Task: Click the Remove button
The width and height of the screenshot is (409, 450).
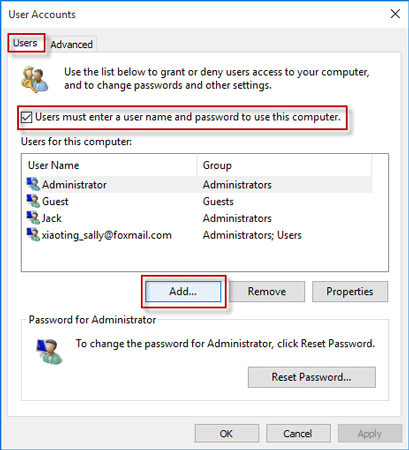Action: pyautogui.click(x=267, y=291)
